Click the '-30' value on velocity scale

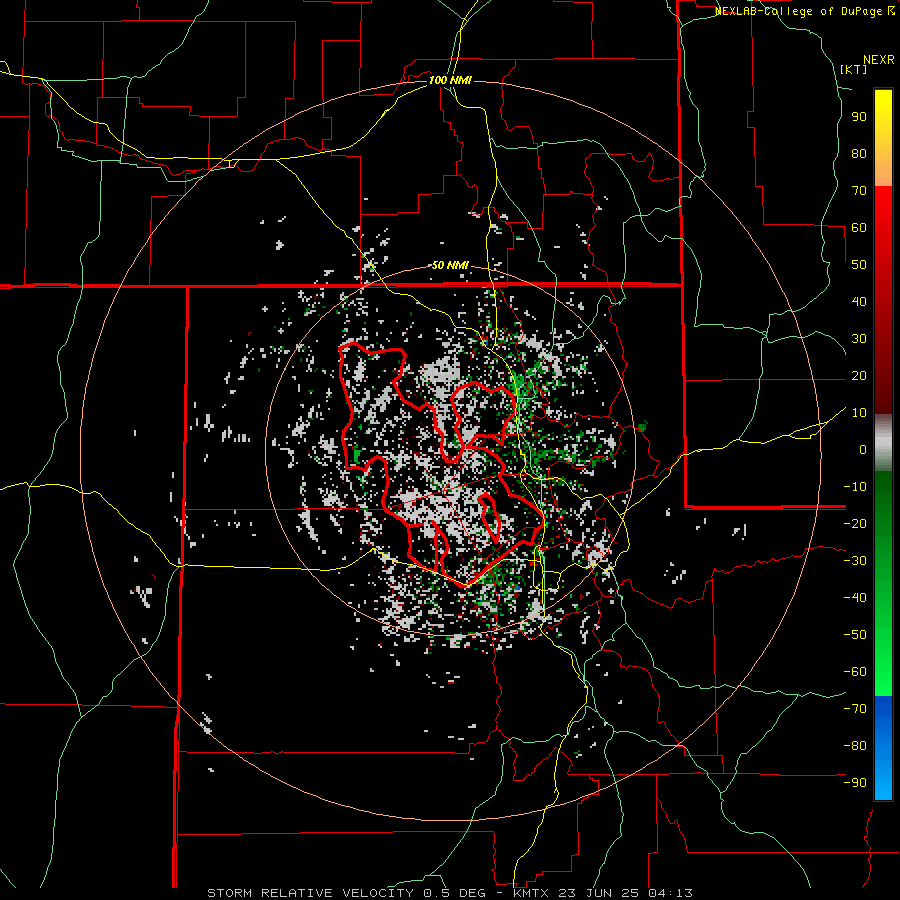click(x=855, y=561)
